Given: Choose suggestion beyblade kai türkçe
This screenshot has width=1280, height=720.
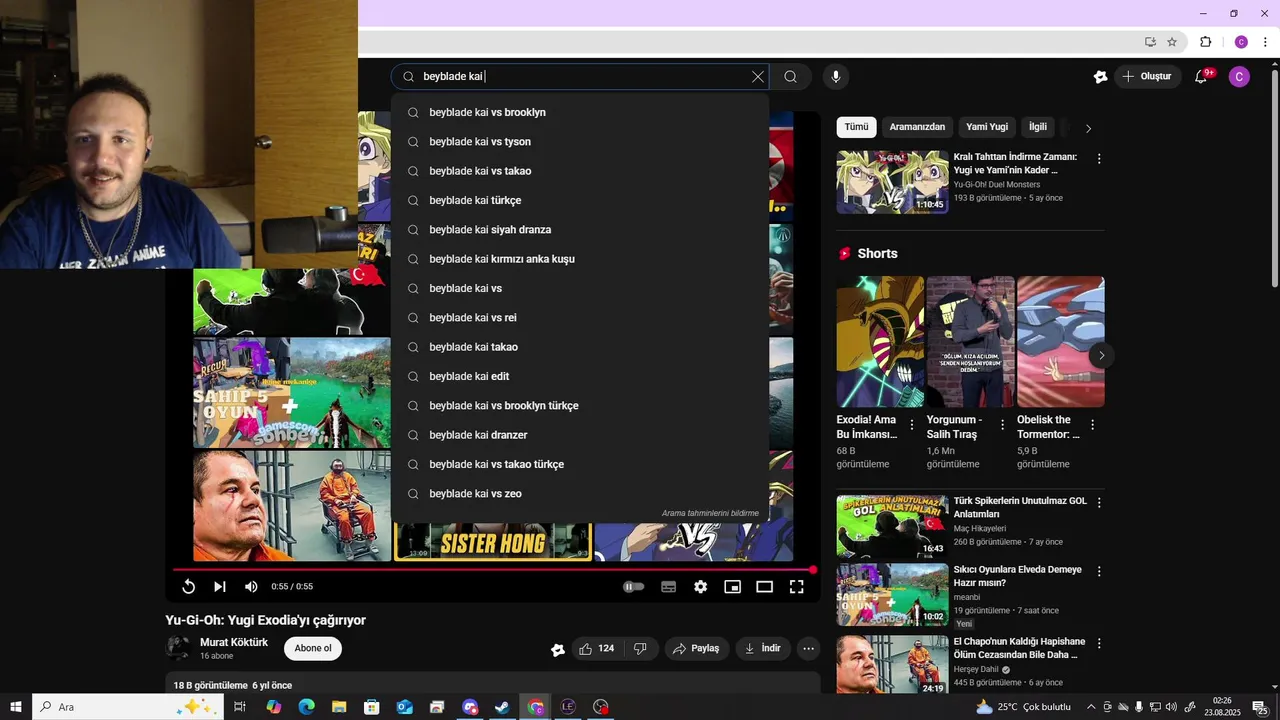Looking at the screenshot, I should point(580,200).
